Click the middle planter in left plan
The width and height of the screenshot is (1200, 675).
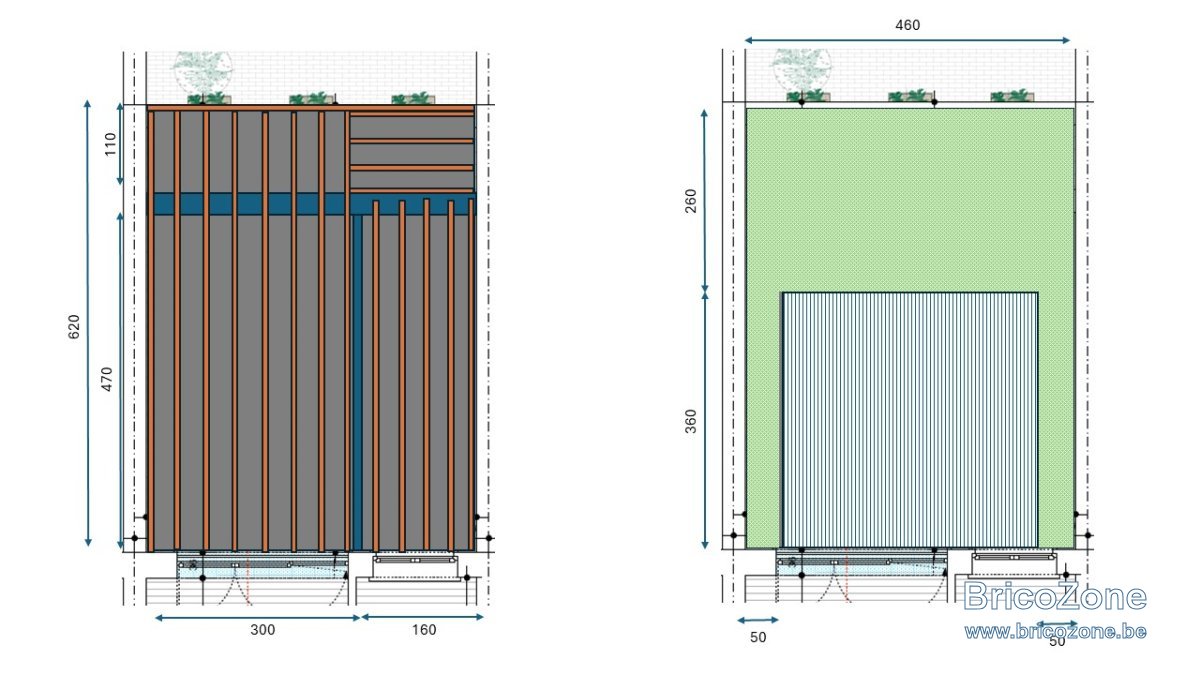310,98
